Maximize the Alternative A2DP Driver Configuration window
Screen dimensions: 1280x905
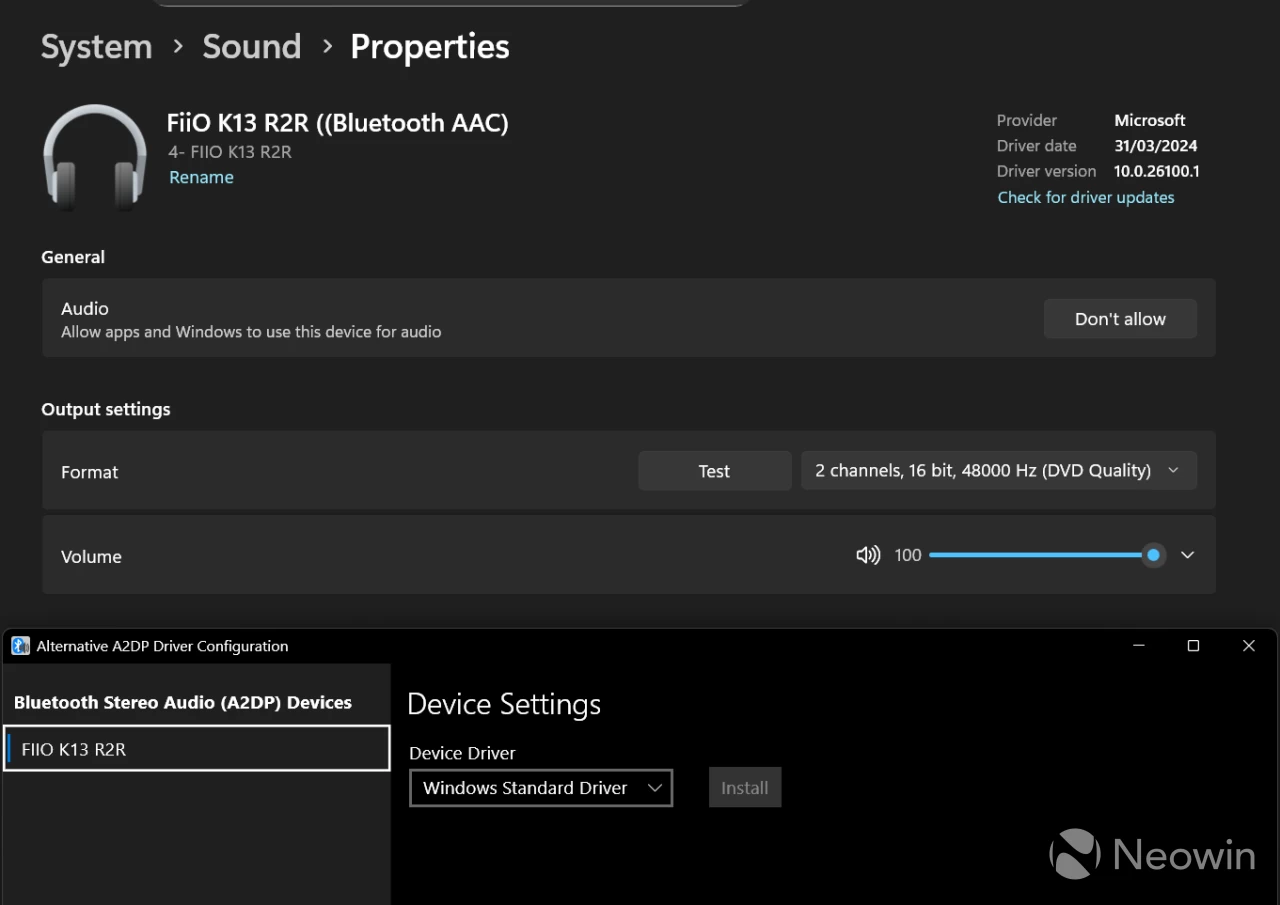[x=1193, y=646]
